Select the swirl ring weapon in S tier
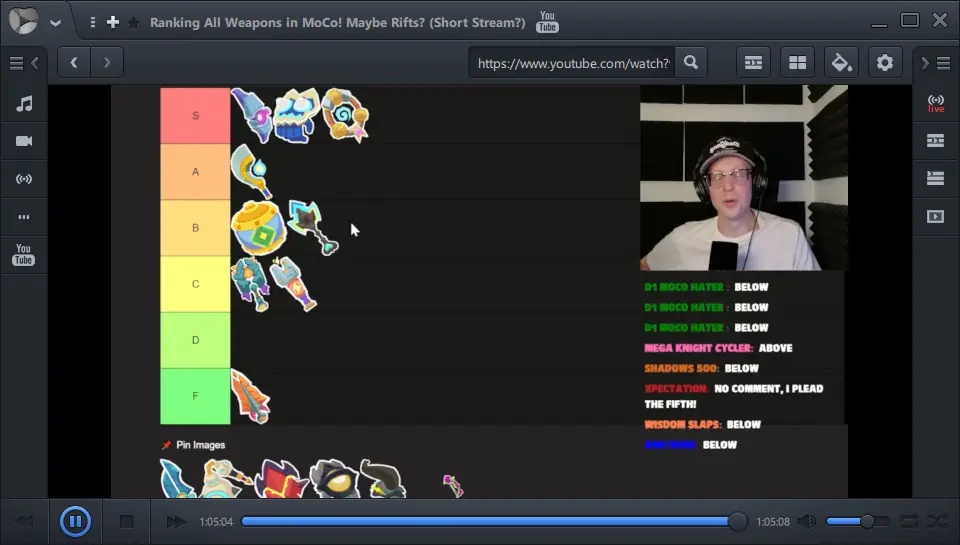Viewport: 960px width, 545px height. 345,115
